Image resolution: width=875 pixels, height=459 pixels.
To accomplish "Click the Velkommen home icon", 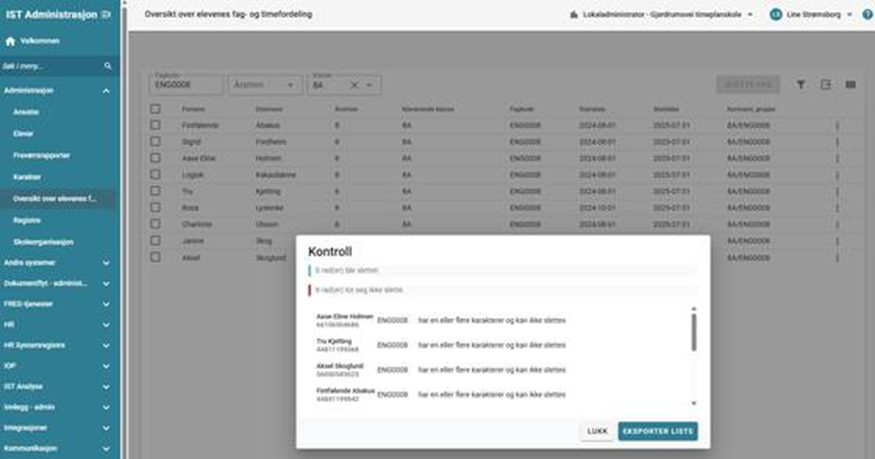I will click(x=11, y=41).
